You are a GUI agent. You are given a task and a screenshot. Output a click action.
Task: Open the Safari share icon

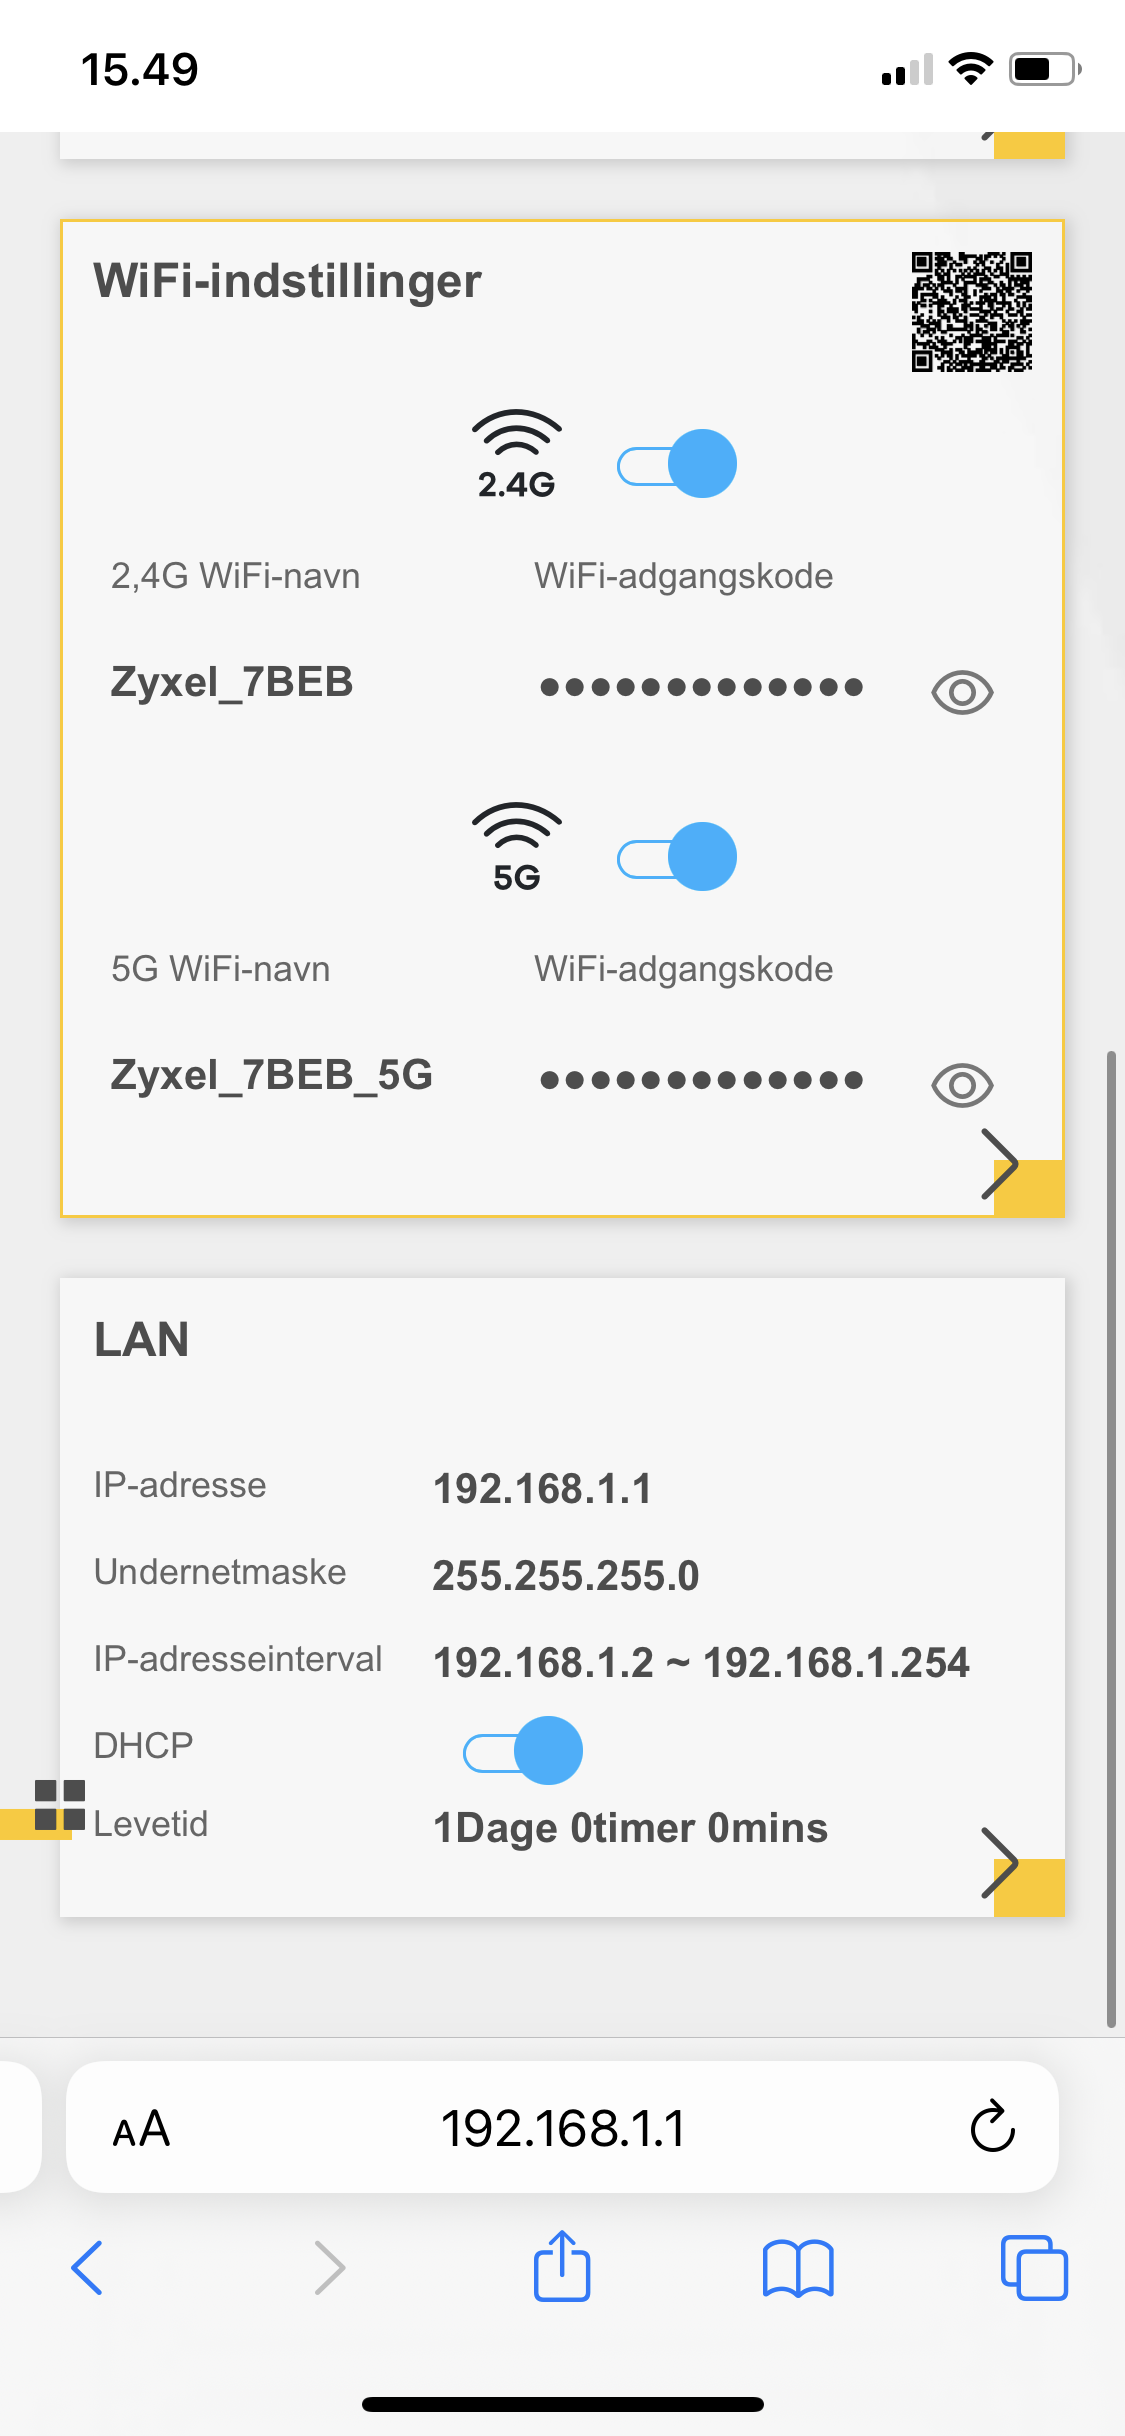pyautogui.click(x=562, y=2266)
